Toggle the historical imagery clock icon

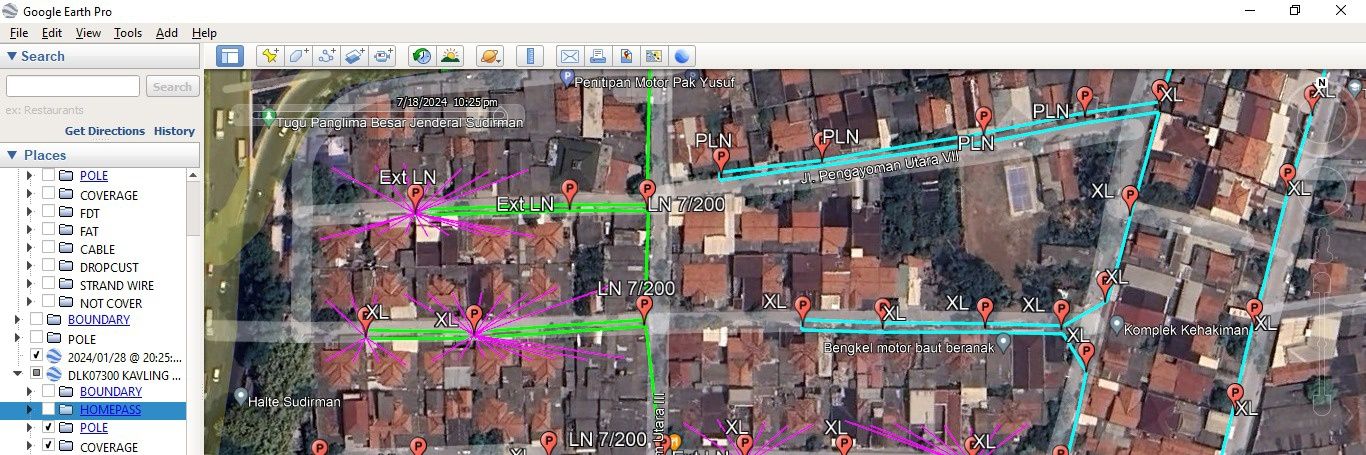point(422,56)
